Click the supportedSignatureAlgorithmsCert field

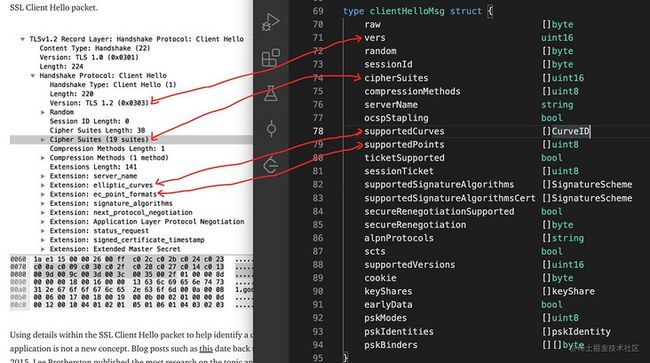click(x=450, y=198)
